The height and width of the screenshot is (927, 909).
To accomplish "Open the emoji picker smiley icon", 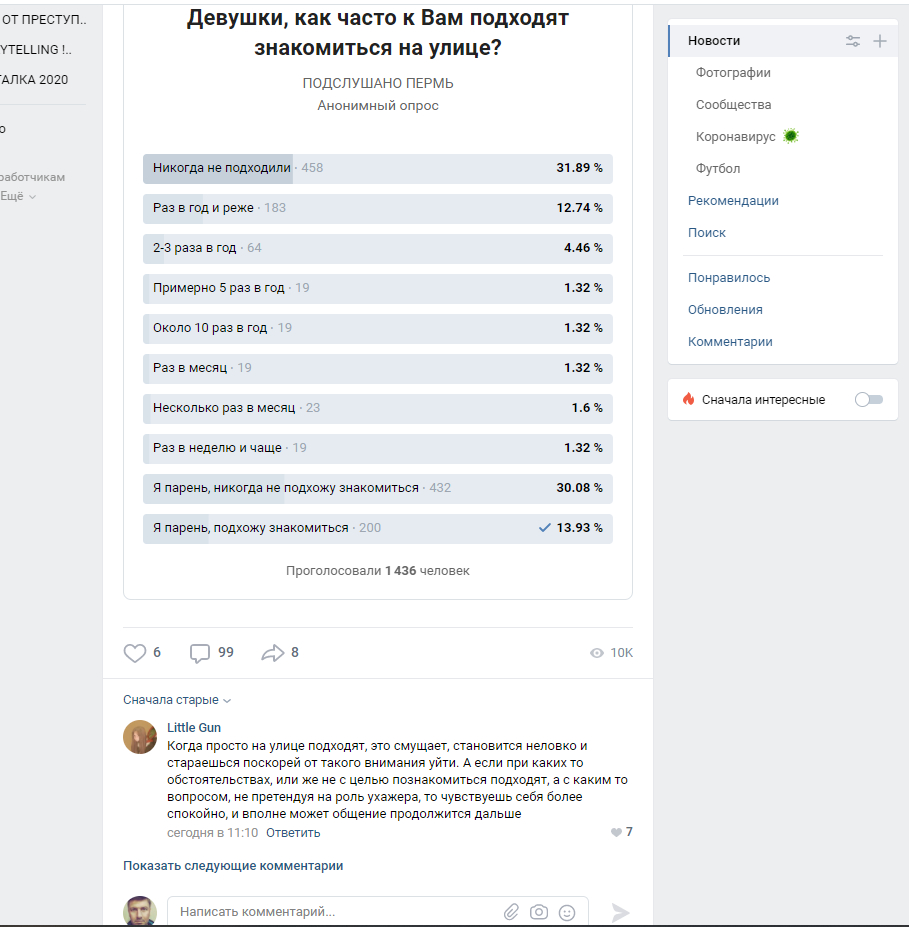I will pos(566,912).
